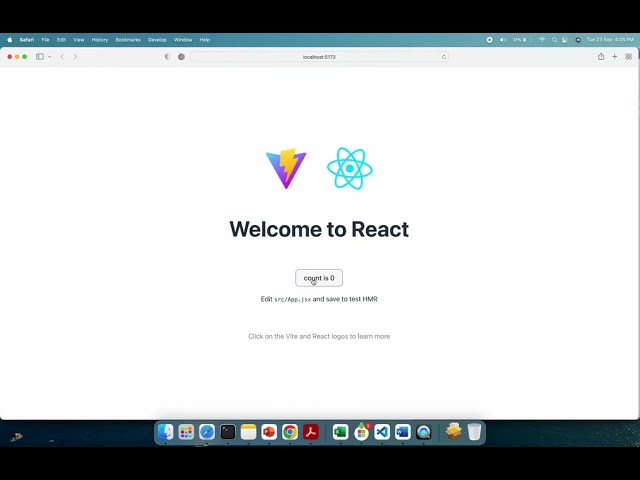
Task: Open the Window menu
Action: pyautogui.click(x=183, y=40)
